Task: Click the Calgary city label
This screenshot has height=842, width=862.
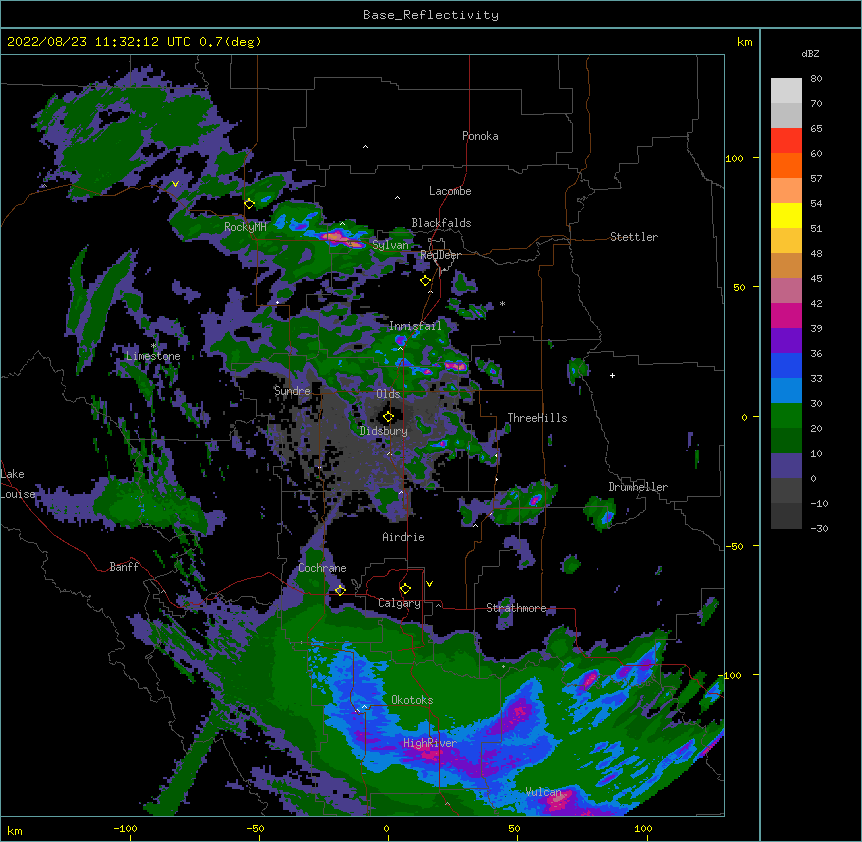Action: pos(399,603)
